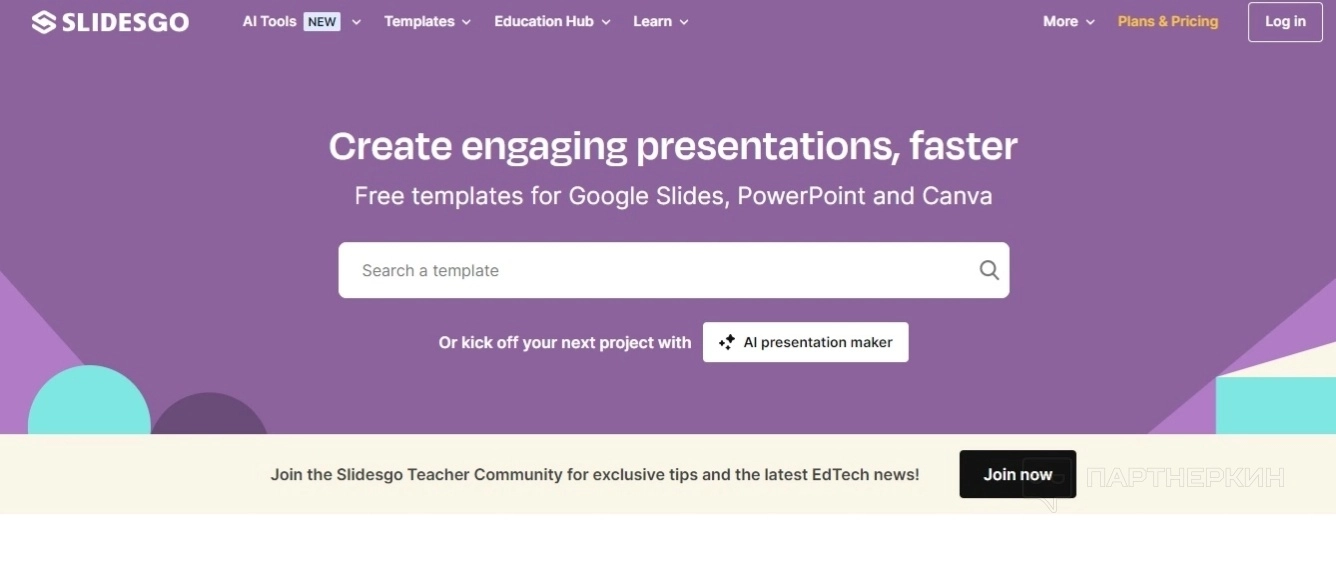Open the More menu
The width and height of the screenshot is (1336, 565).
pos(1069,21)
